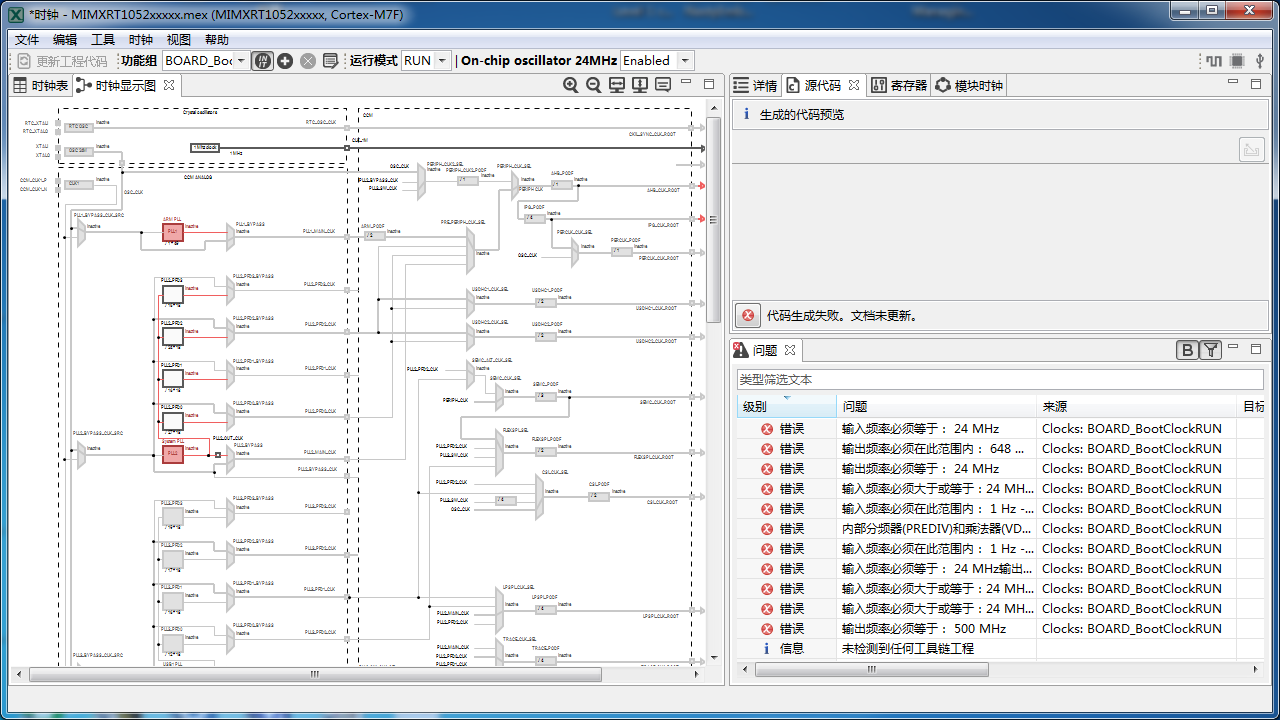The image size is (1280, 720).
Task: Click the red ARM PLL block in diagram
Action: click(x=172, y=232)
